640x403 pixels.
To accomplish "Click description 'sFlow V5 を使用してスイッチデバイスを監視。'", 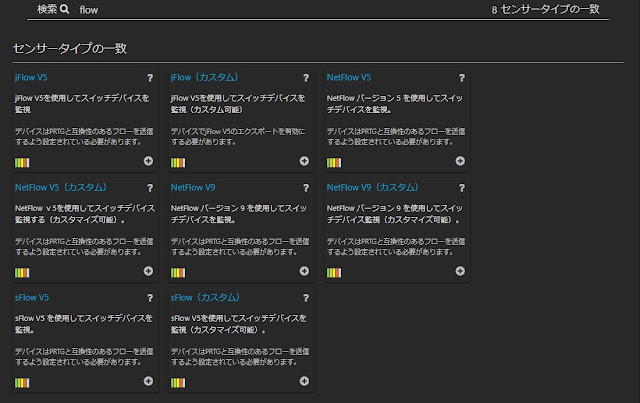I will [x=84, y=324].
